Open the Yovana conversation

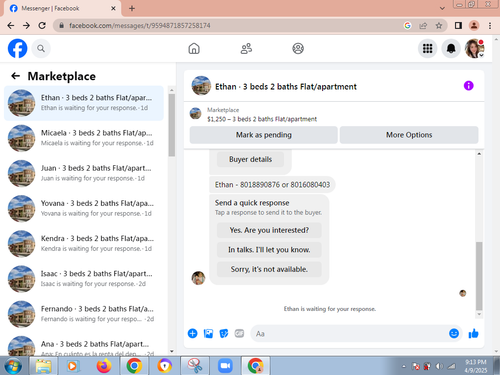coord(84,208)
